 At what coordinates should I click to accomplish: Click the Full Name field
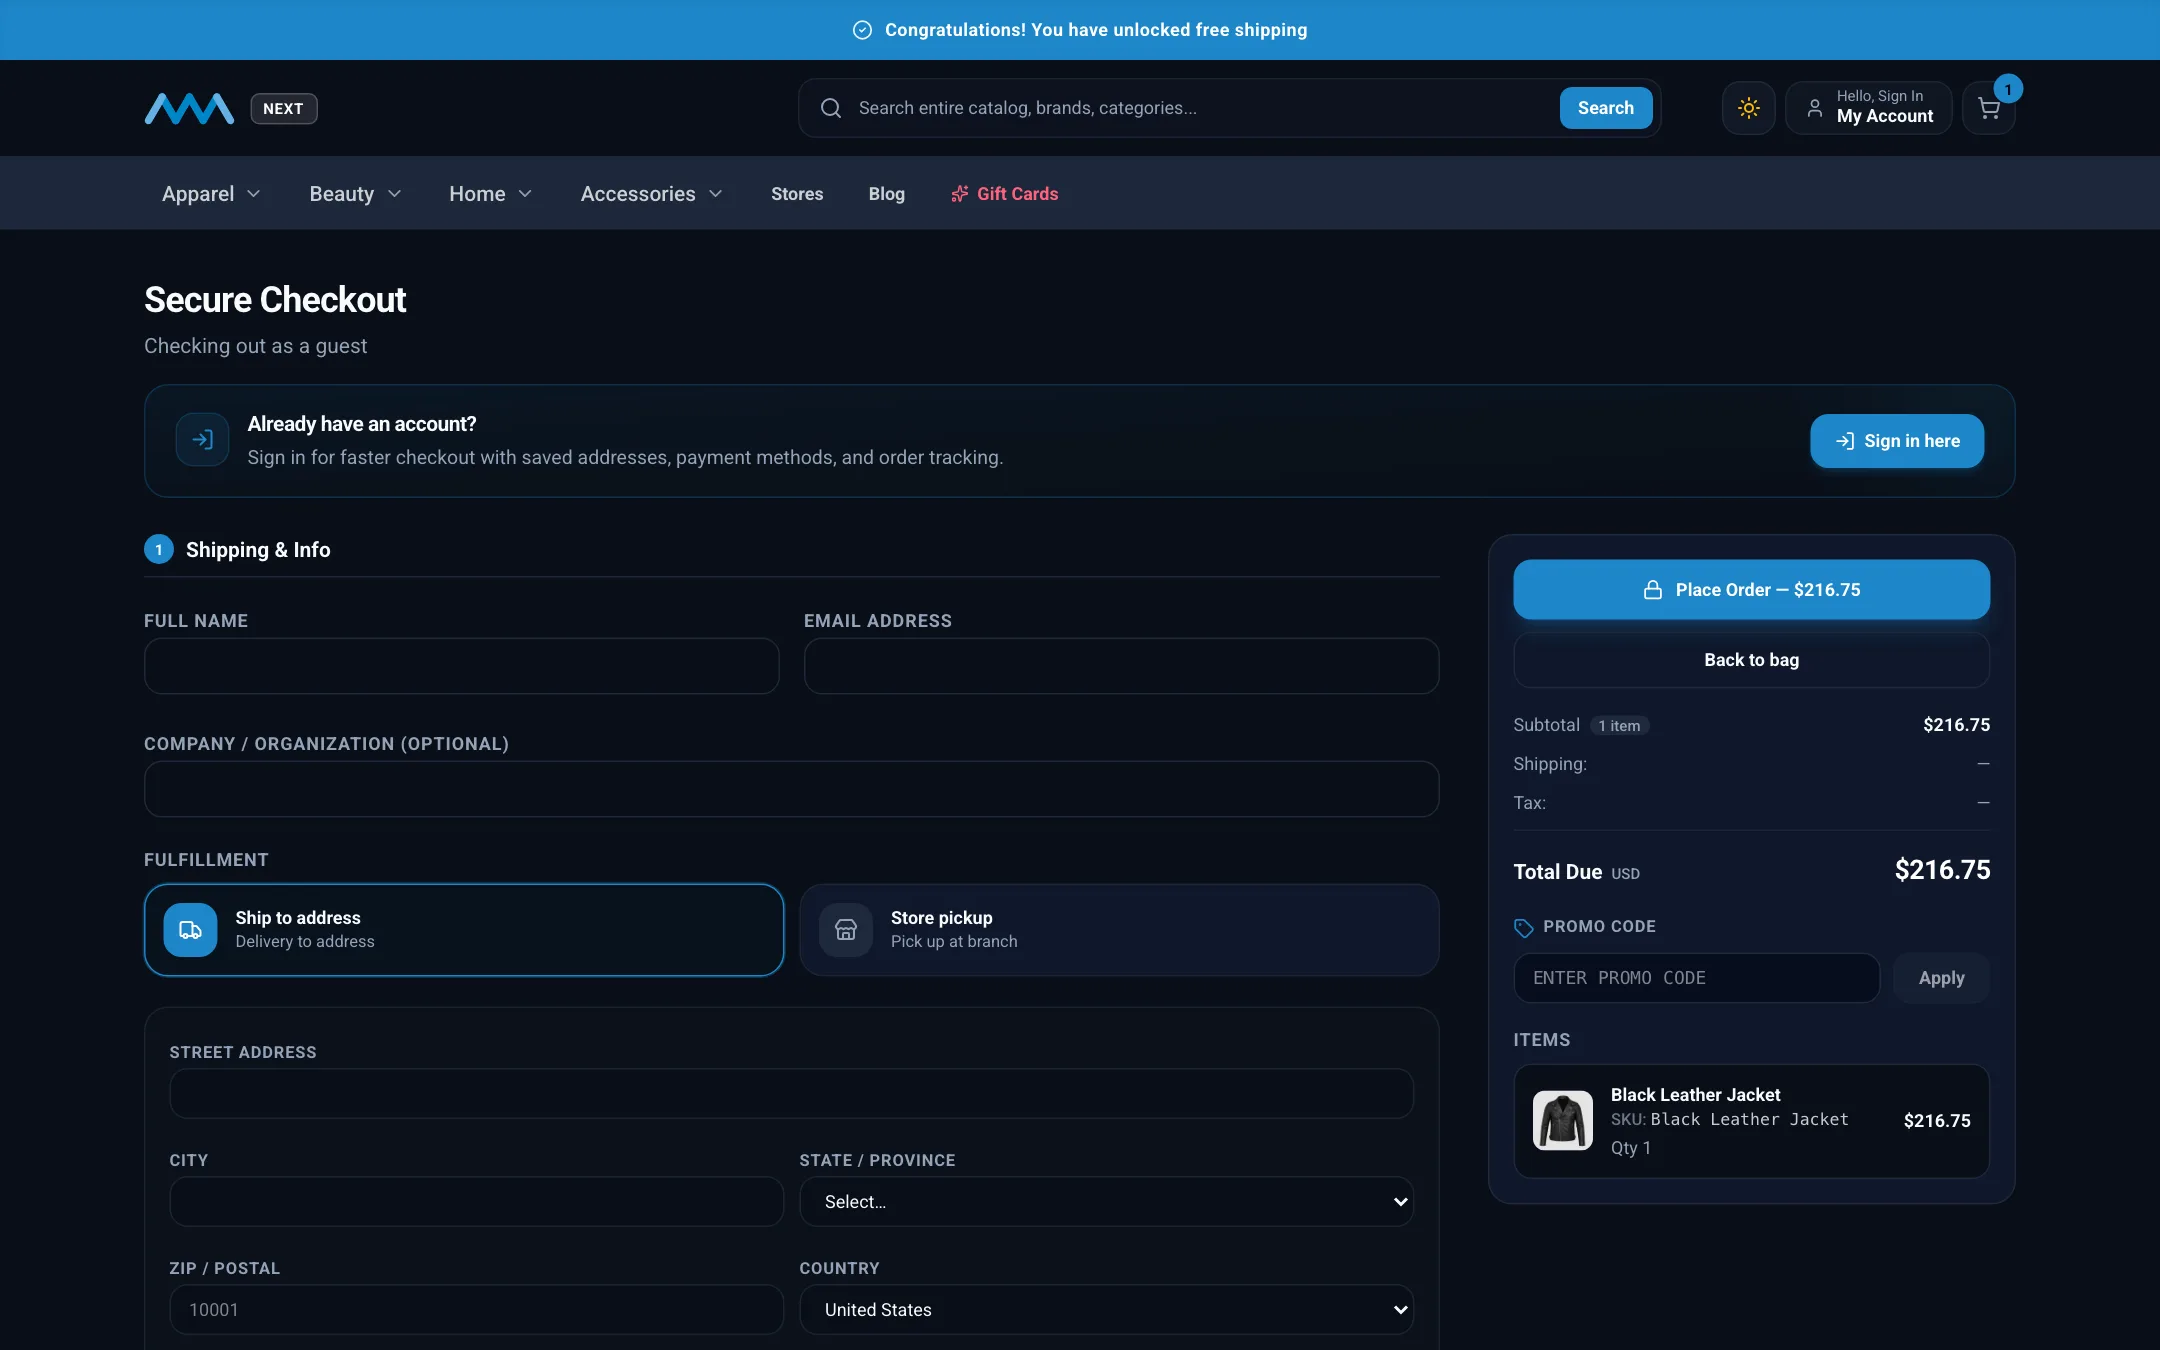click(x=461, y=666)
